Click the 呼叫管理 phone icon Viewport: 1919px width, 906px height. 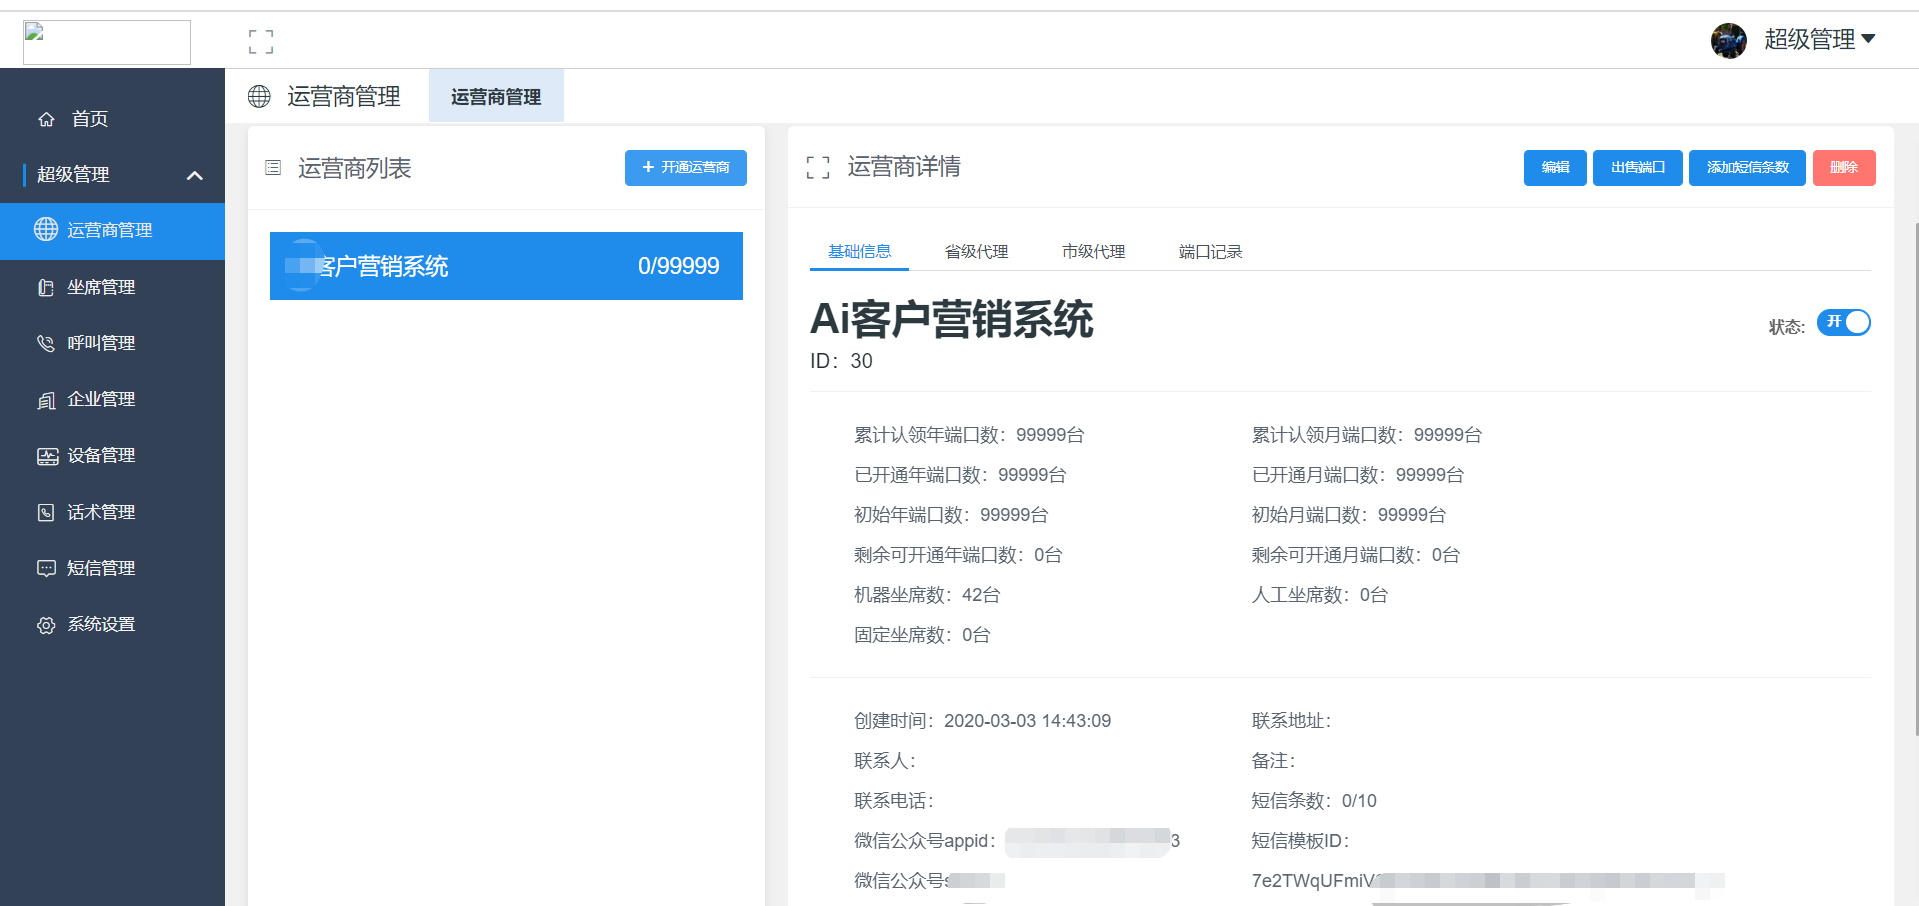46,343
